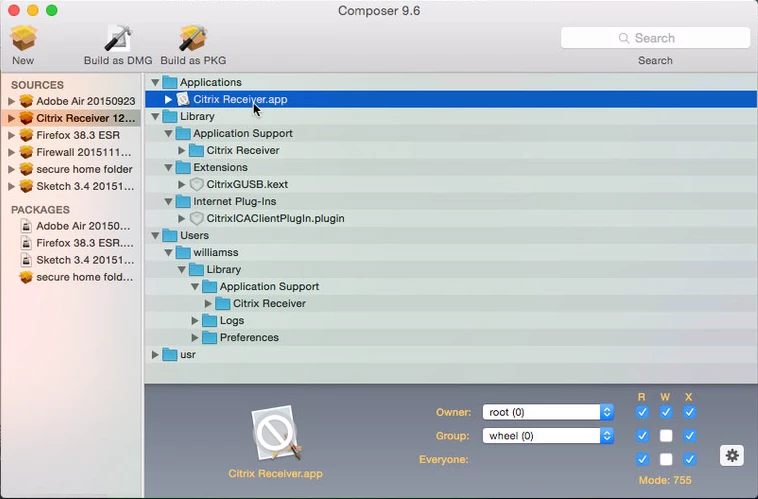
Task: Open the Group wheel (0) dropdown
Action: point(548,436)
